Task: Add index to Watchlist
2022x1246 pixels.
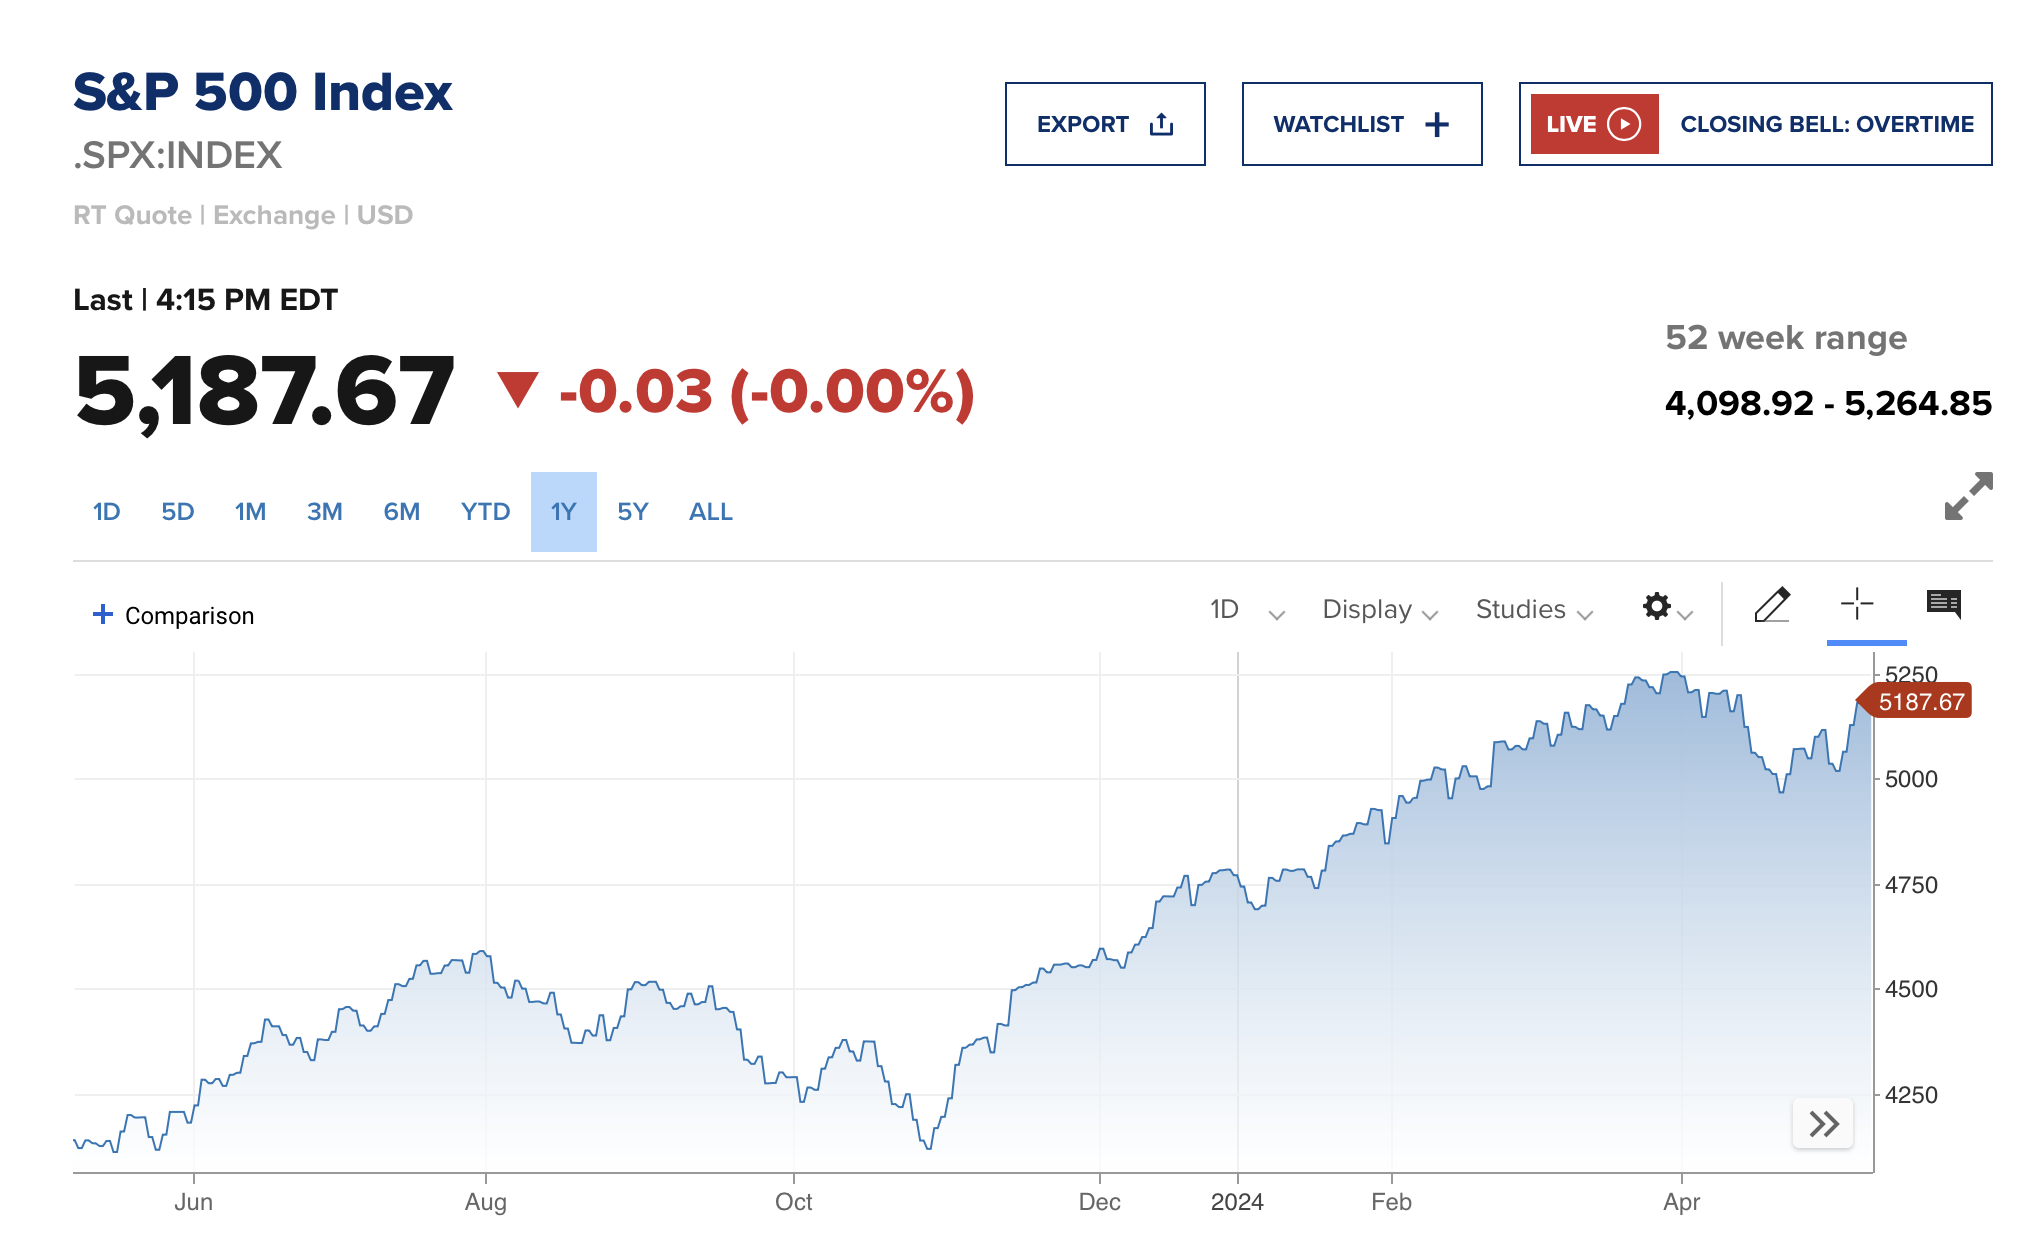Action: (1361, 124)
